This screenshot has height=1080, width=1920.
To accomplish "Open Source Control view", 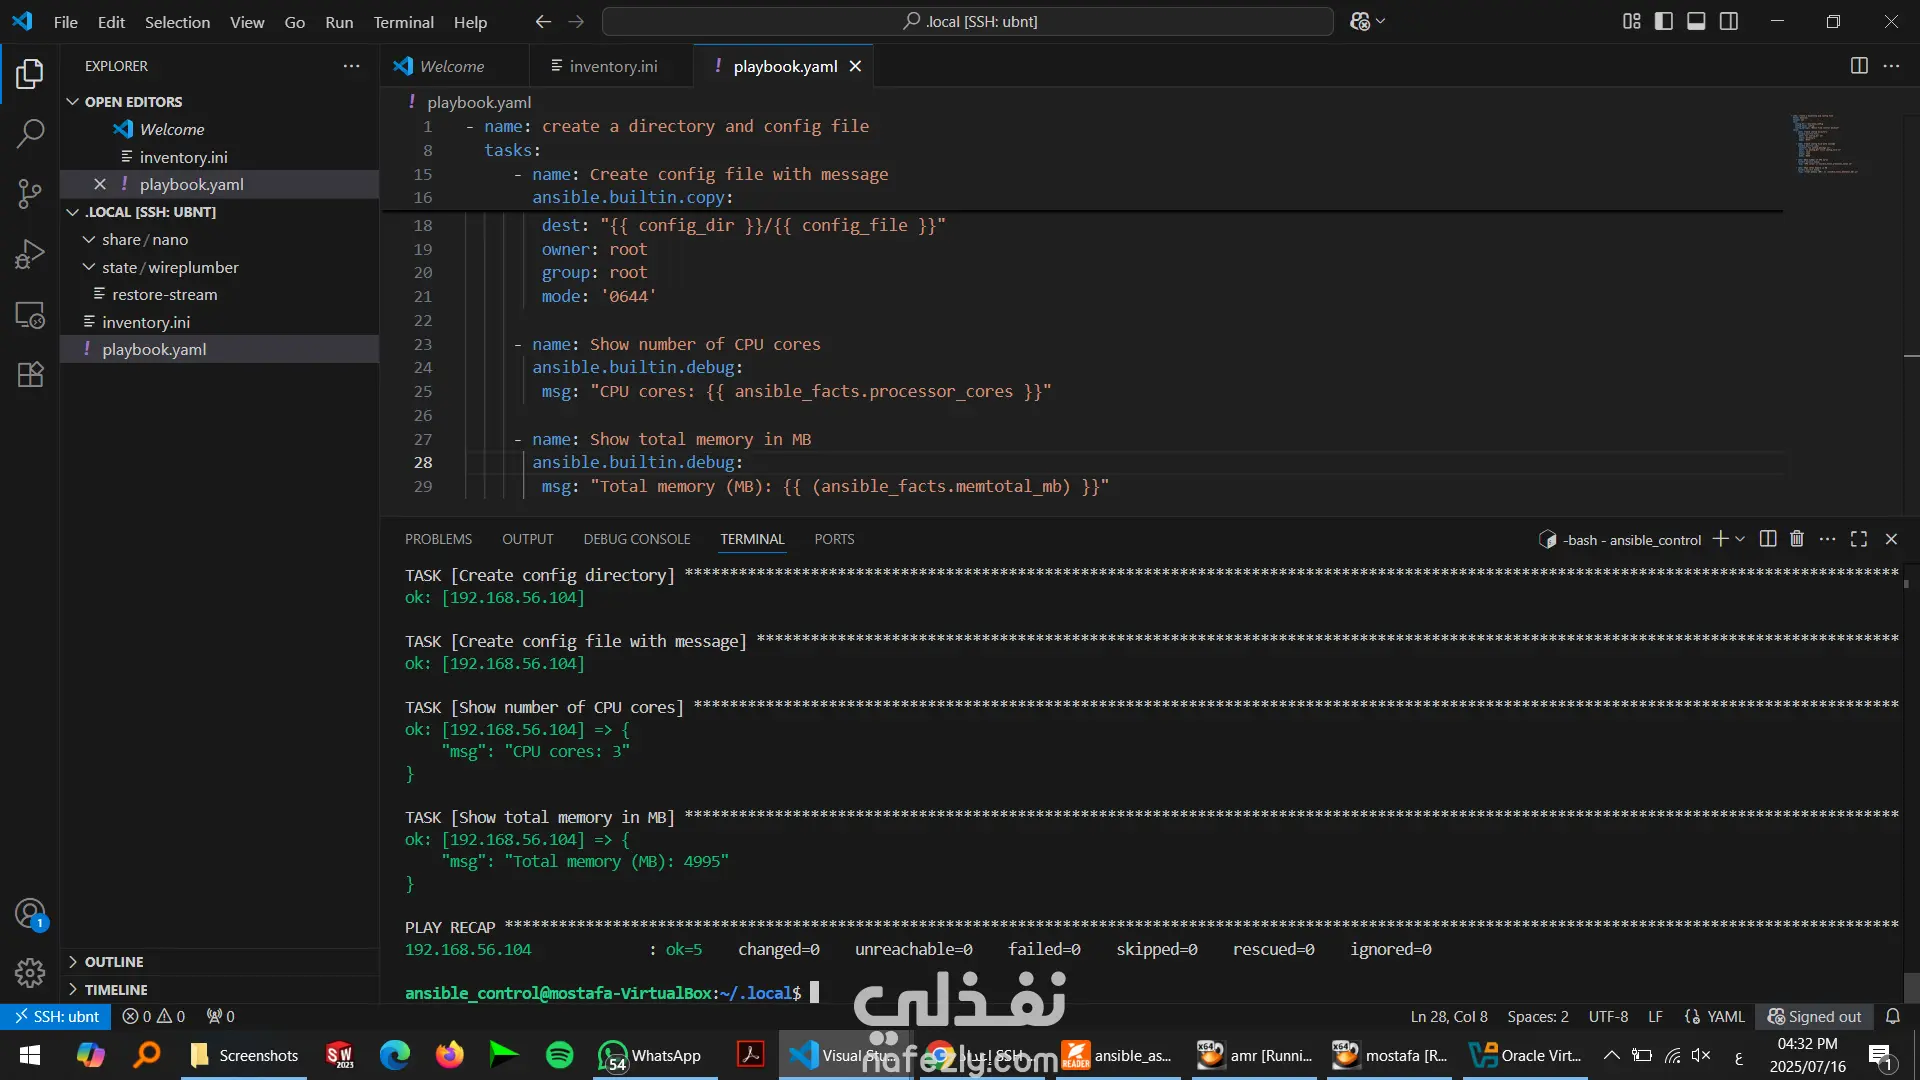I will (30, 193).
